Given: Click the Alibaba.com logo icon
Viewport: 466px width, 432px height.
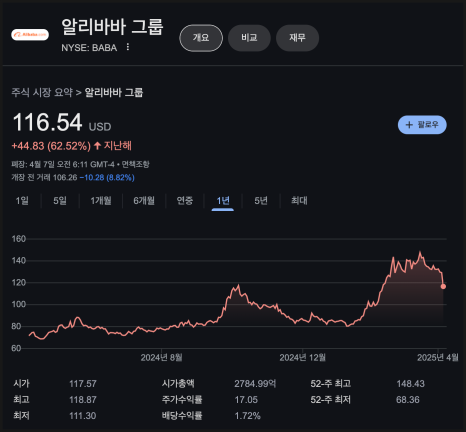Looking at the screenshot, I should pyautogui.click(x=30, y=34).
